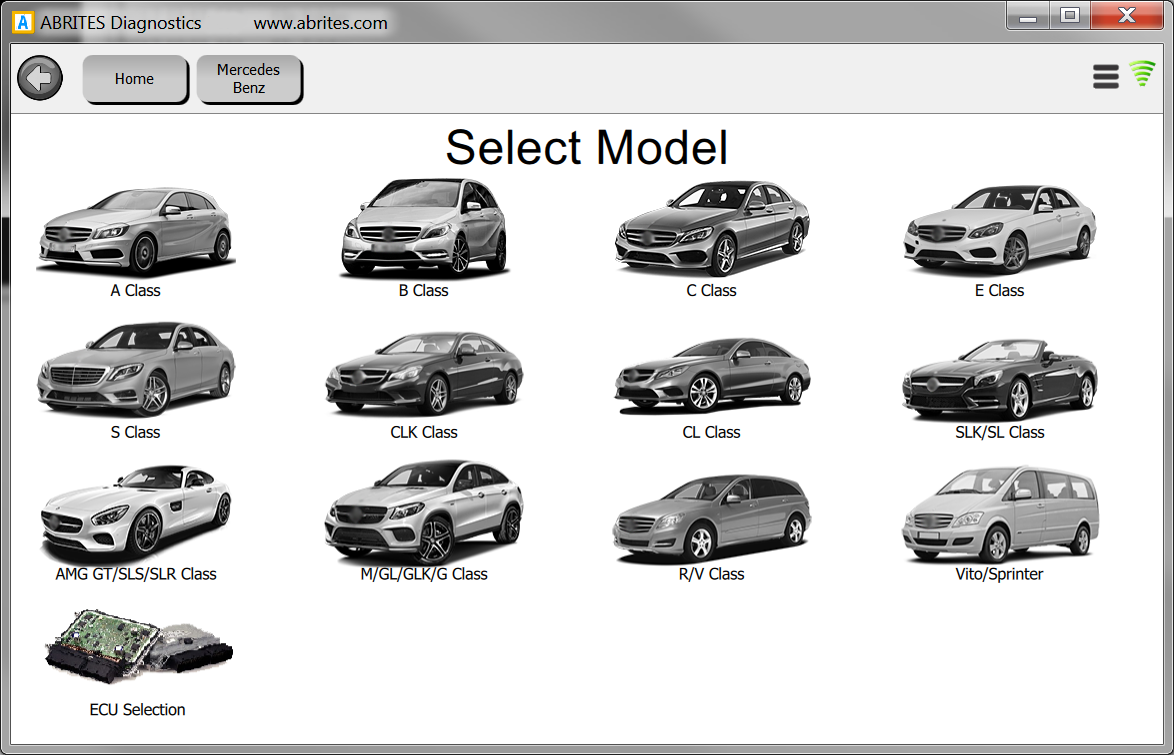Click the 'ECU Selection' label
This screenshot has height=755, width=1174.
(137, 709)
